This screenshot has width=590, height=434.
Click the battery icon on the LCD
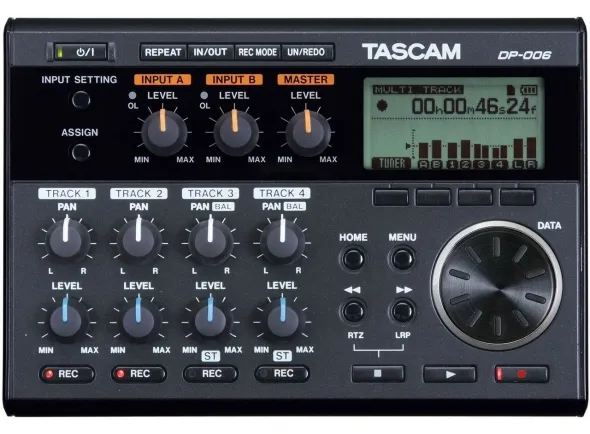(x=529, y=90)
